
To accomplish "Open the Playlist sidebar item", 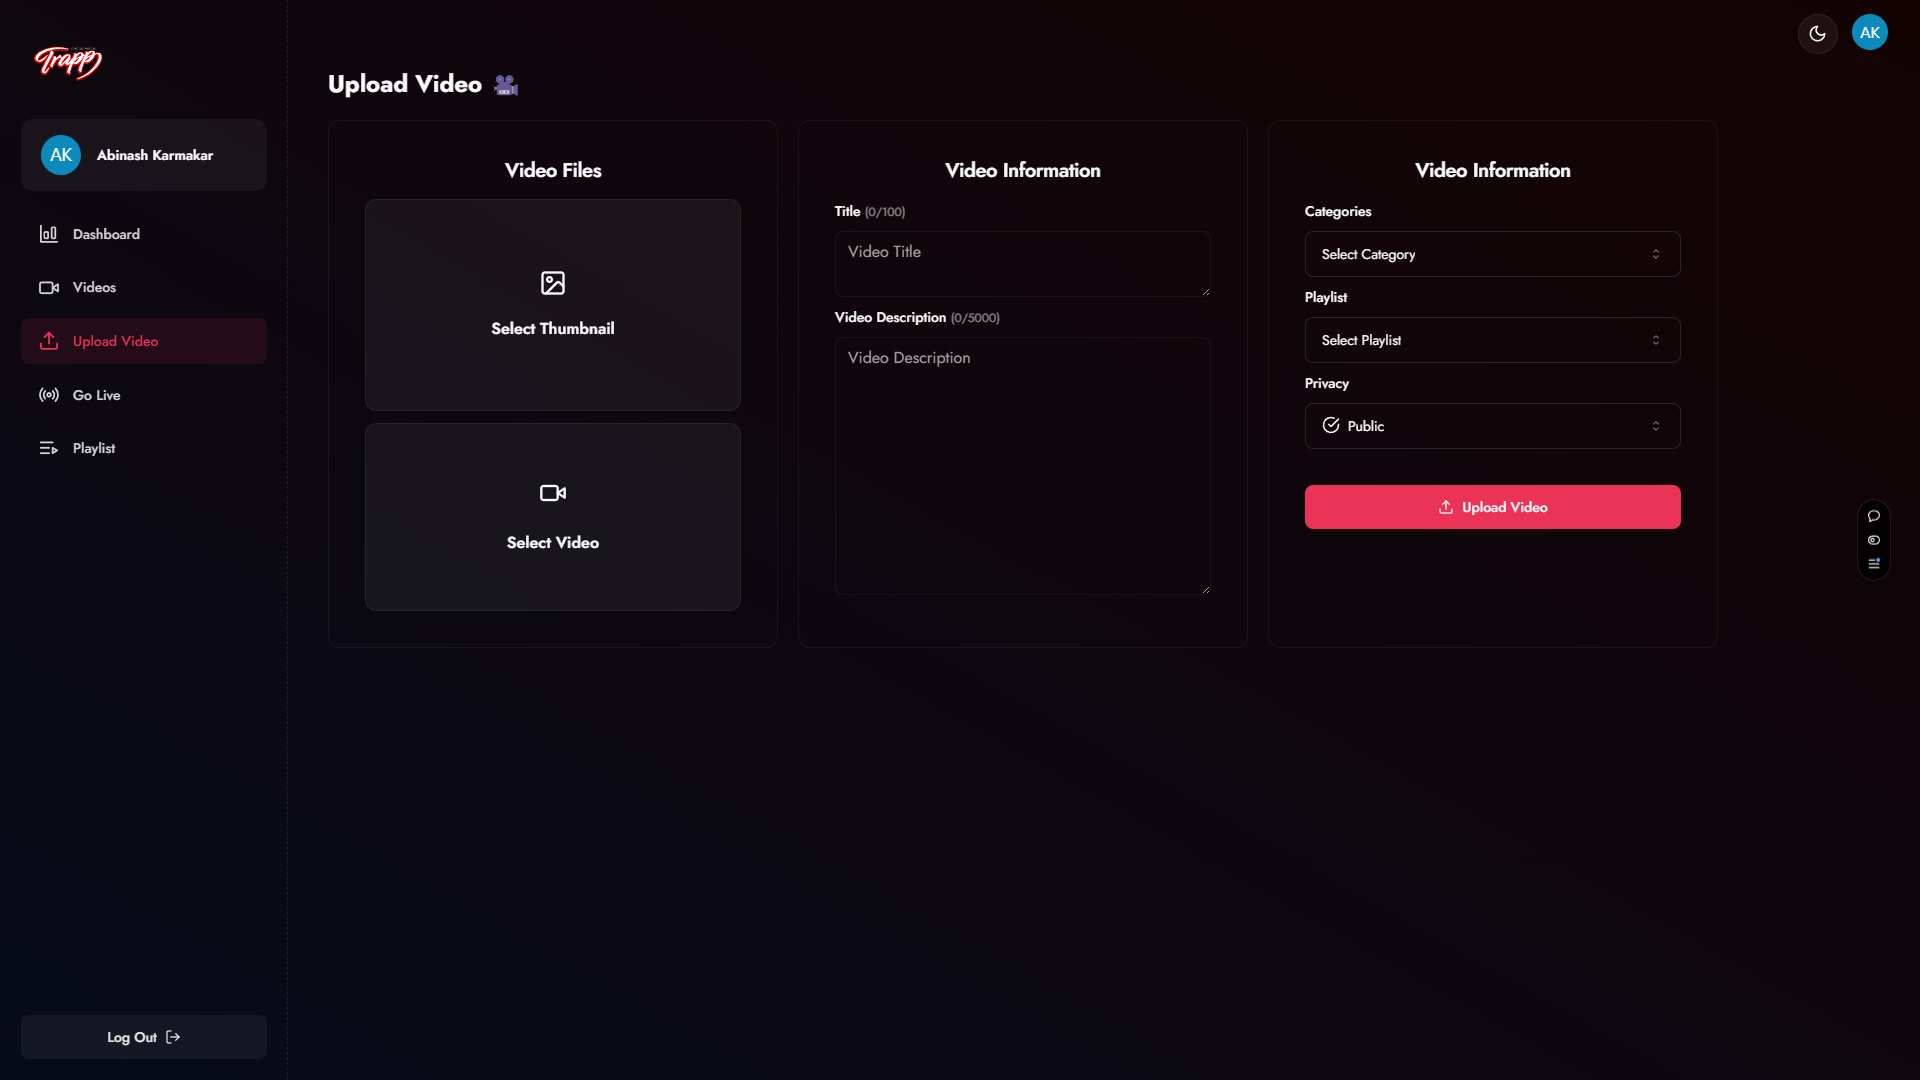I will [94, 449].
